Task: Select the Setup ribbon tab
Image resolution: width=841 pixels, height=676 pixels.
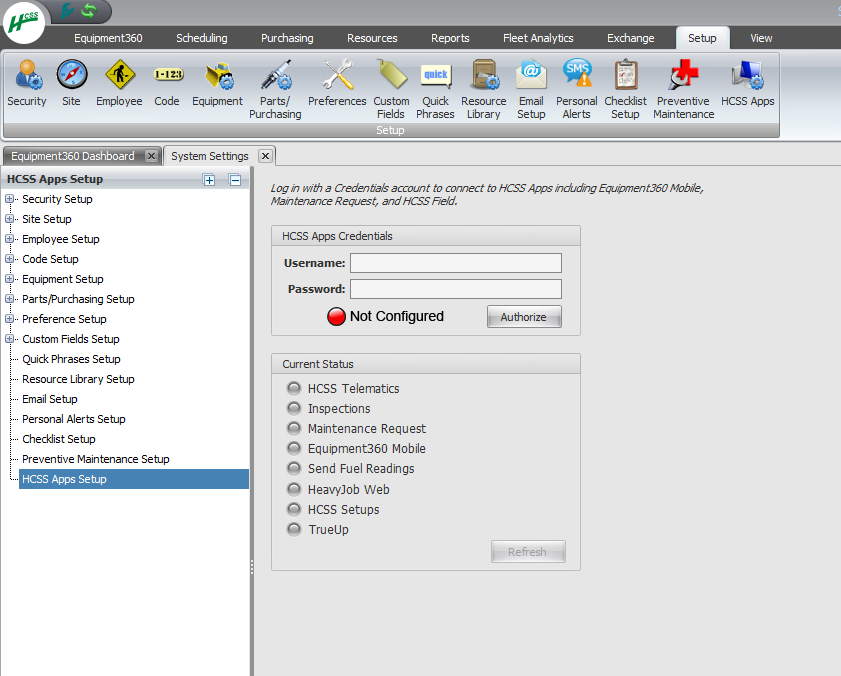Action: tap(702, 38)
